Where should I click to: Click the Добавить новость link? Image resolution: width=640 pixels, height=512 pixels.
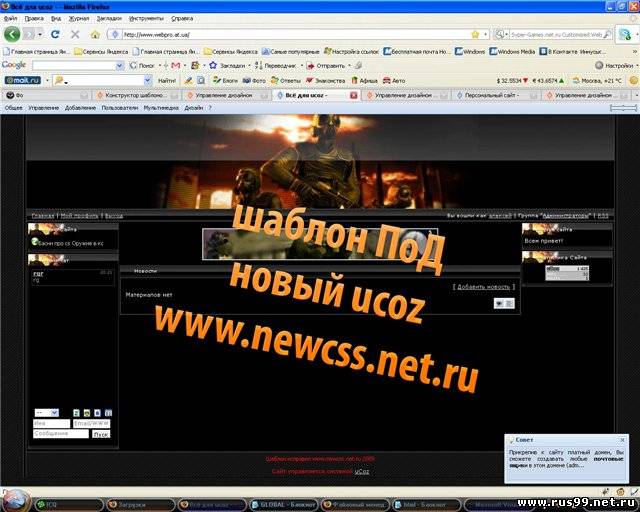pos(483,287)
